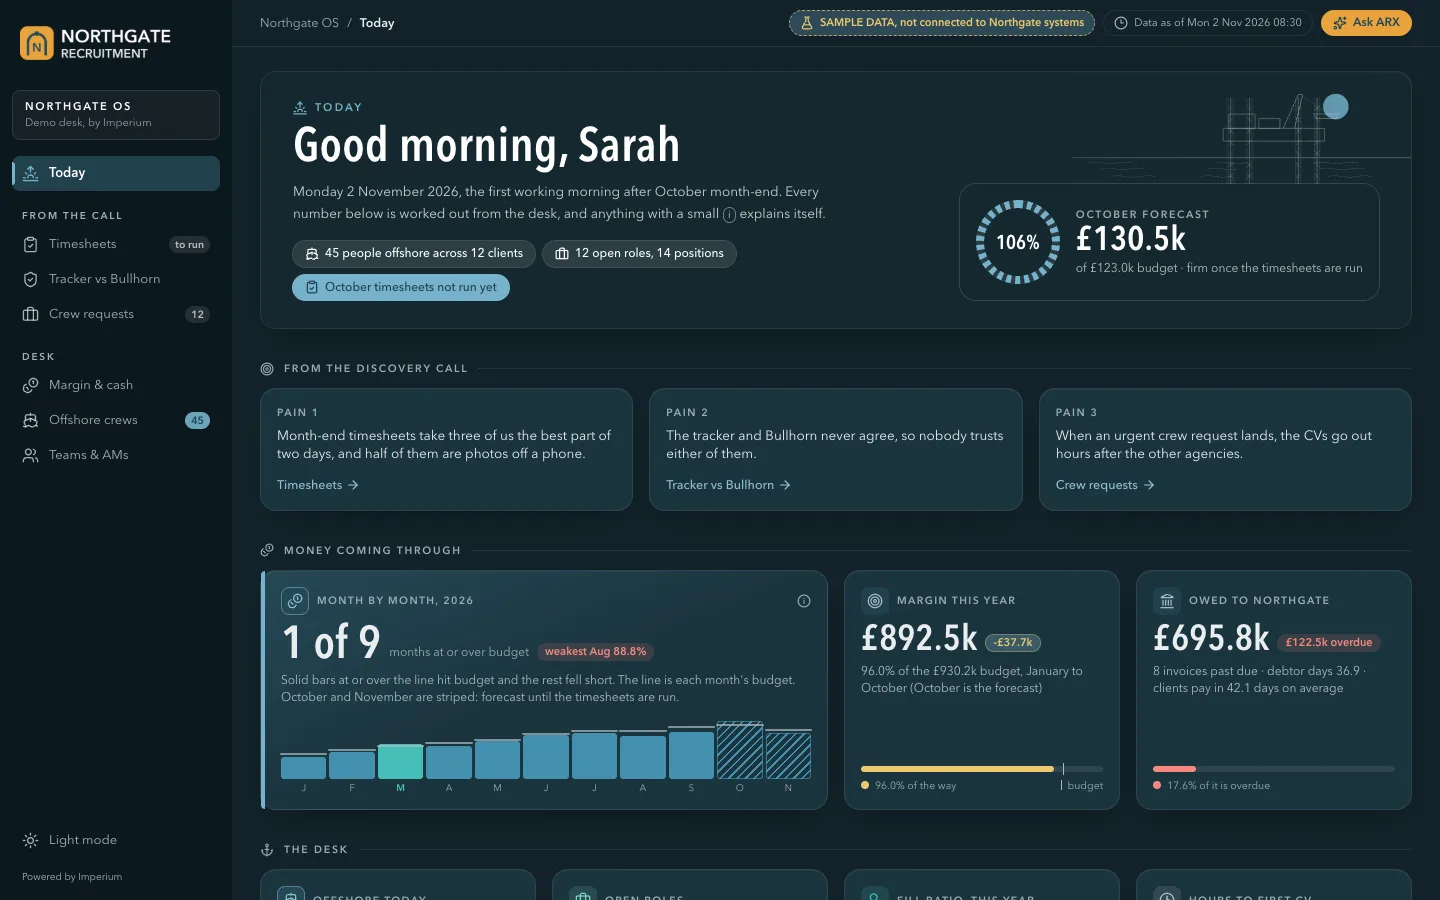Click October timesheets not run yet chip
1440x900 pixels.
click(x=401, y=288)
